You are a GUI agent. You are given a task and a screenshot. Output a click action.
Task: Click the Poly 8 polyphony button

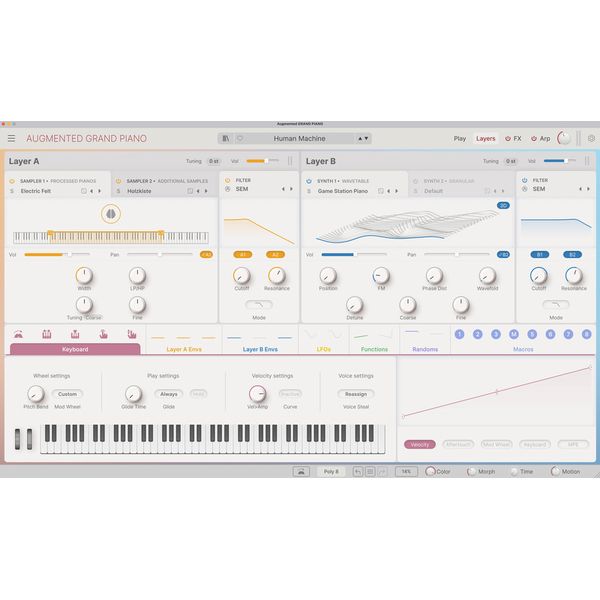[331, 472]
